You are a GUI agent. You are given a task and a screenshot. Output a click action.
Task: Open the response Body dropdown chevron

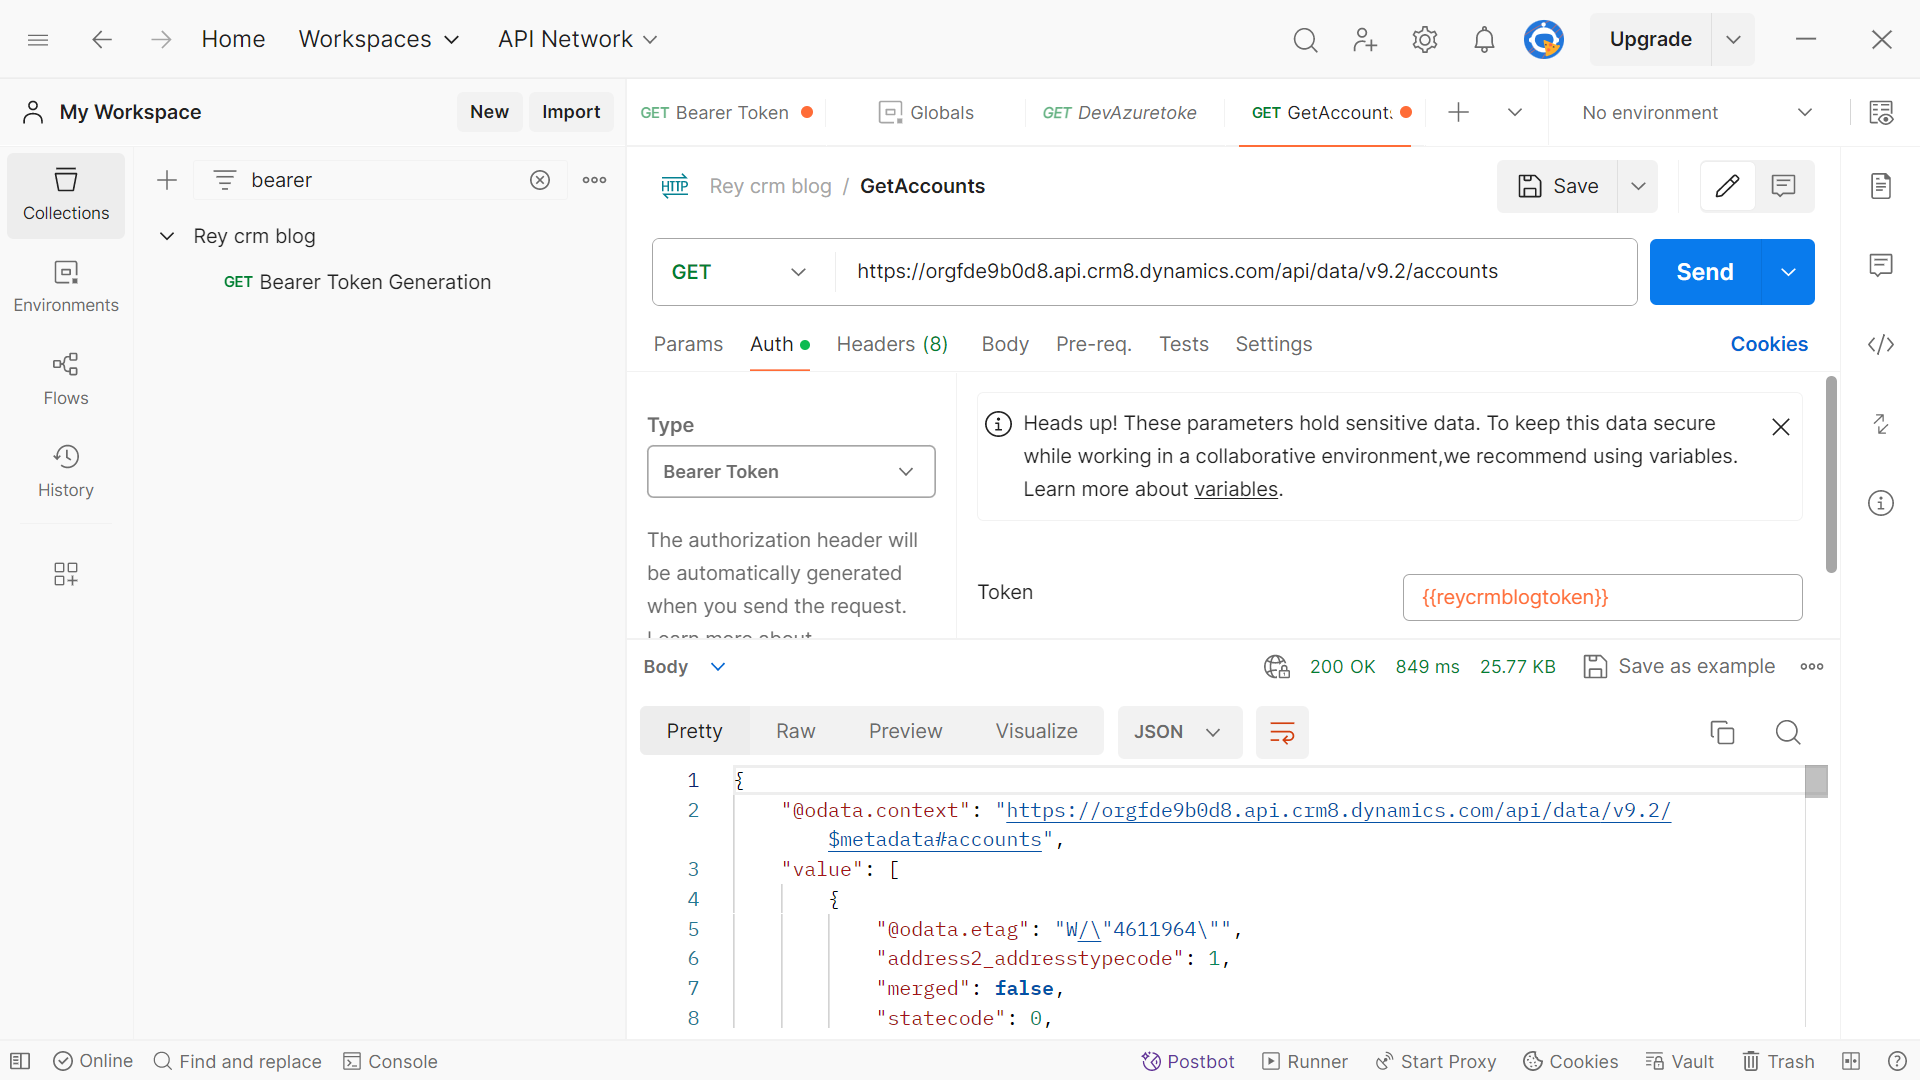point(718,667)
